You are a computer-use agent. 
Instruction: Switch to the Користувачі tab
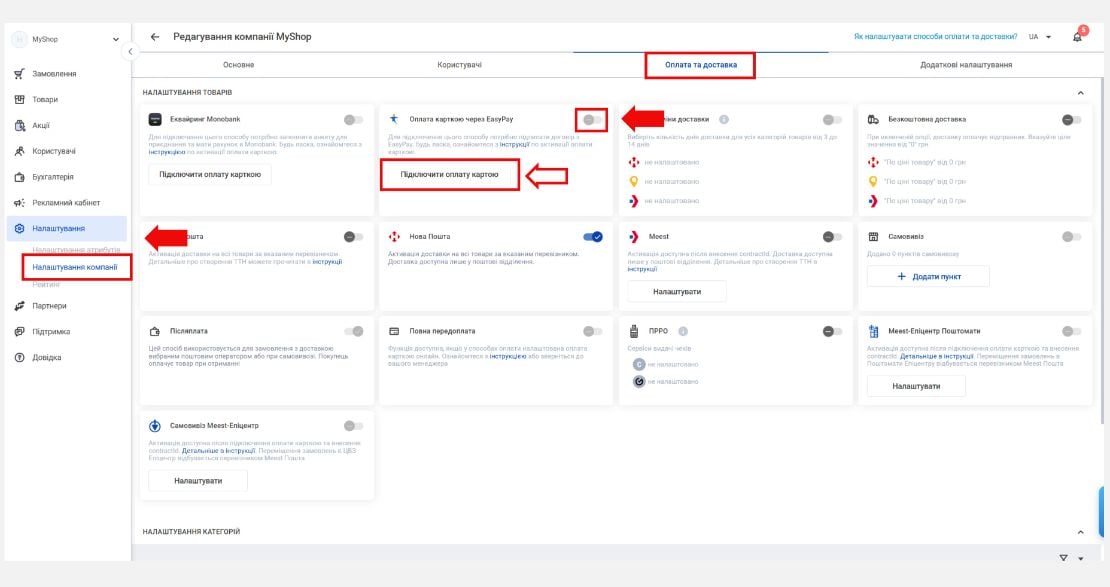coord(459,64)
